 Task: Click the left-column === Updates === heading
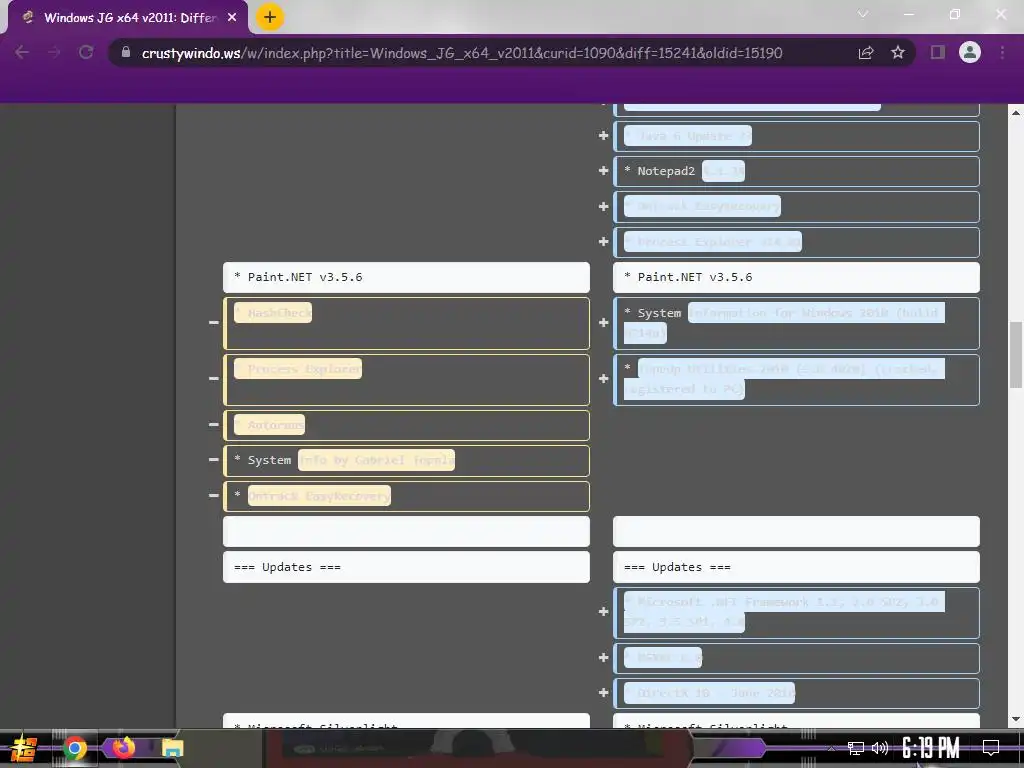[x=406, y=567]
